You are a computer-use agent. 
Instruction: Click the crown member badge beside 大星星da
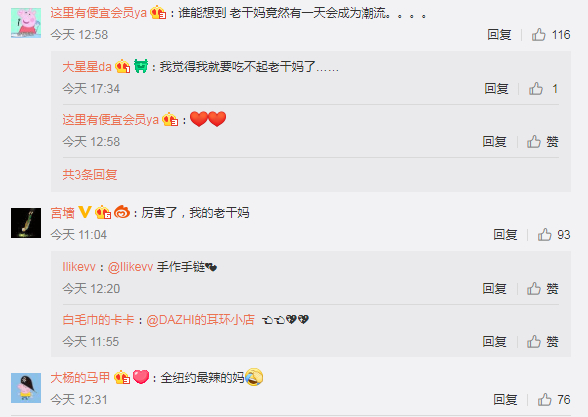(123, 66)
